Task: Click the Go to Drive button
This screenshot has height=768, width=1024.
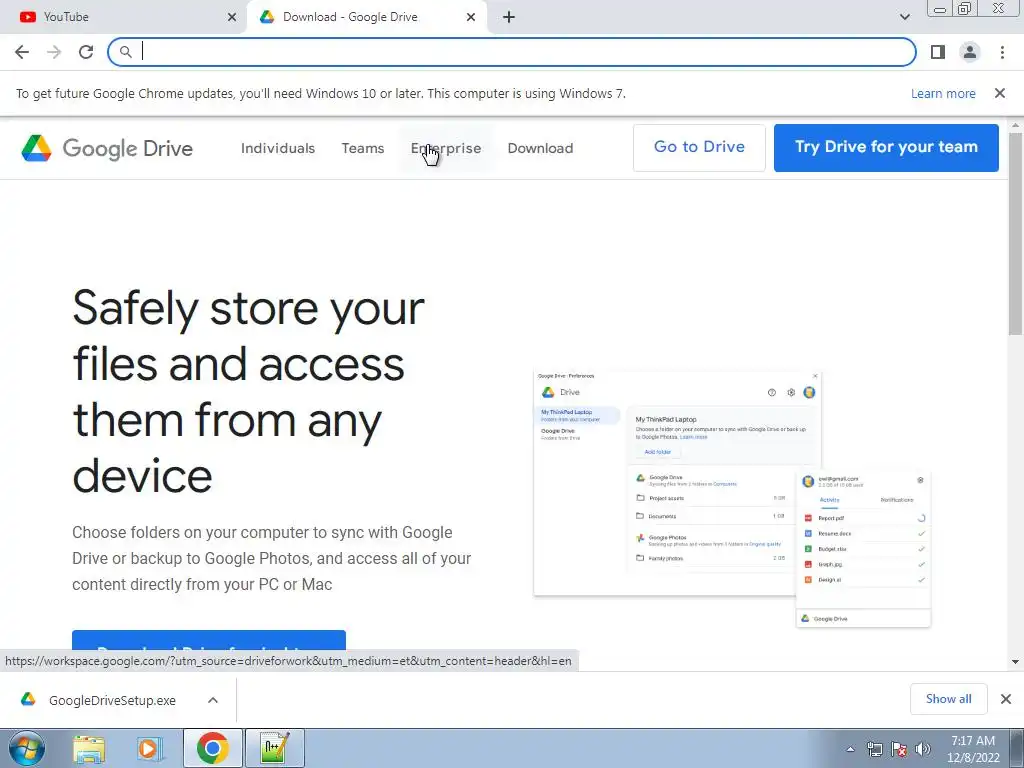Action: [x=699, y=148]
